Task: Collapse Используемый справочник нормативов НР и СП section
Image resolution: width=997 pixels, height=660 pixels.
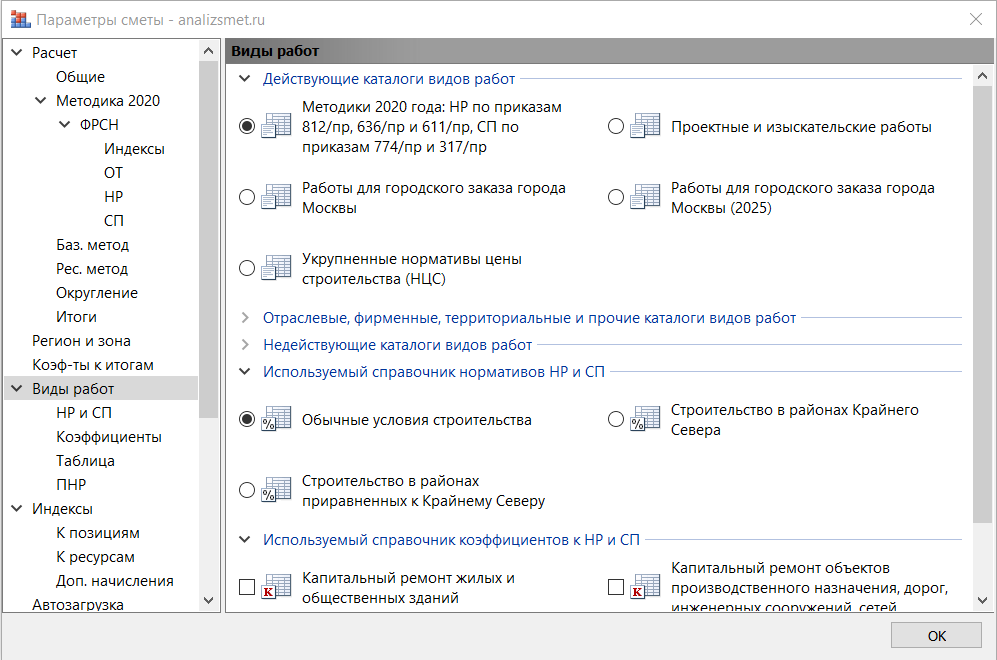Action: [245, 371]
